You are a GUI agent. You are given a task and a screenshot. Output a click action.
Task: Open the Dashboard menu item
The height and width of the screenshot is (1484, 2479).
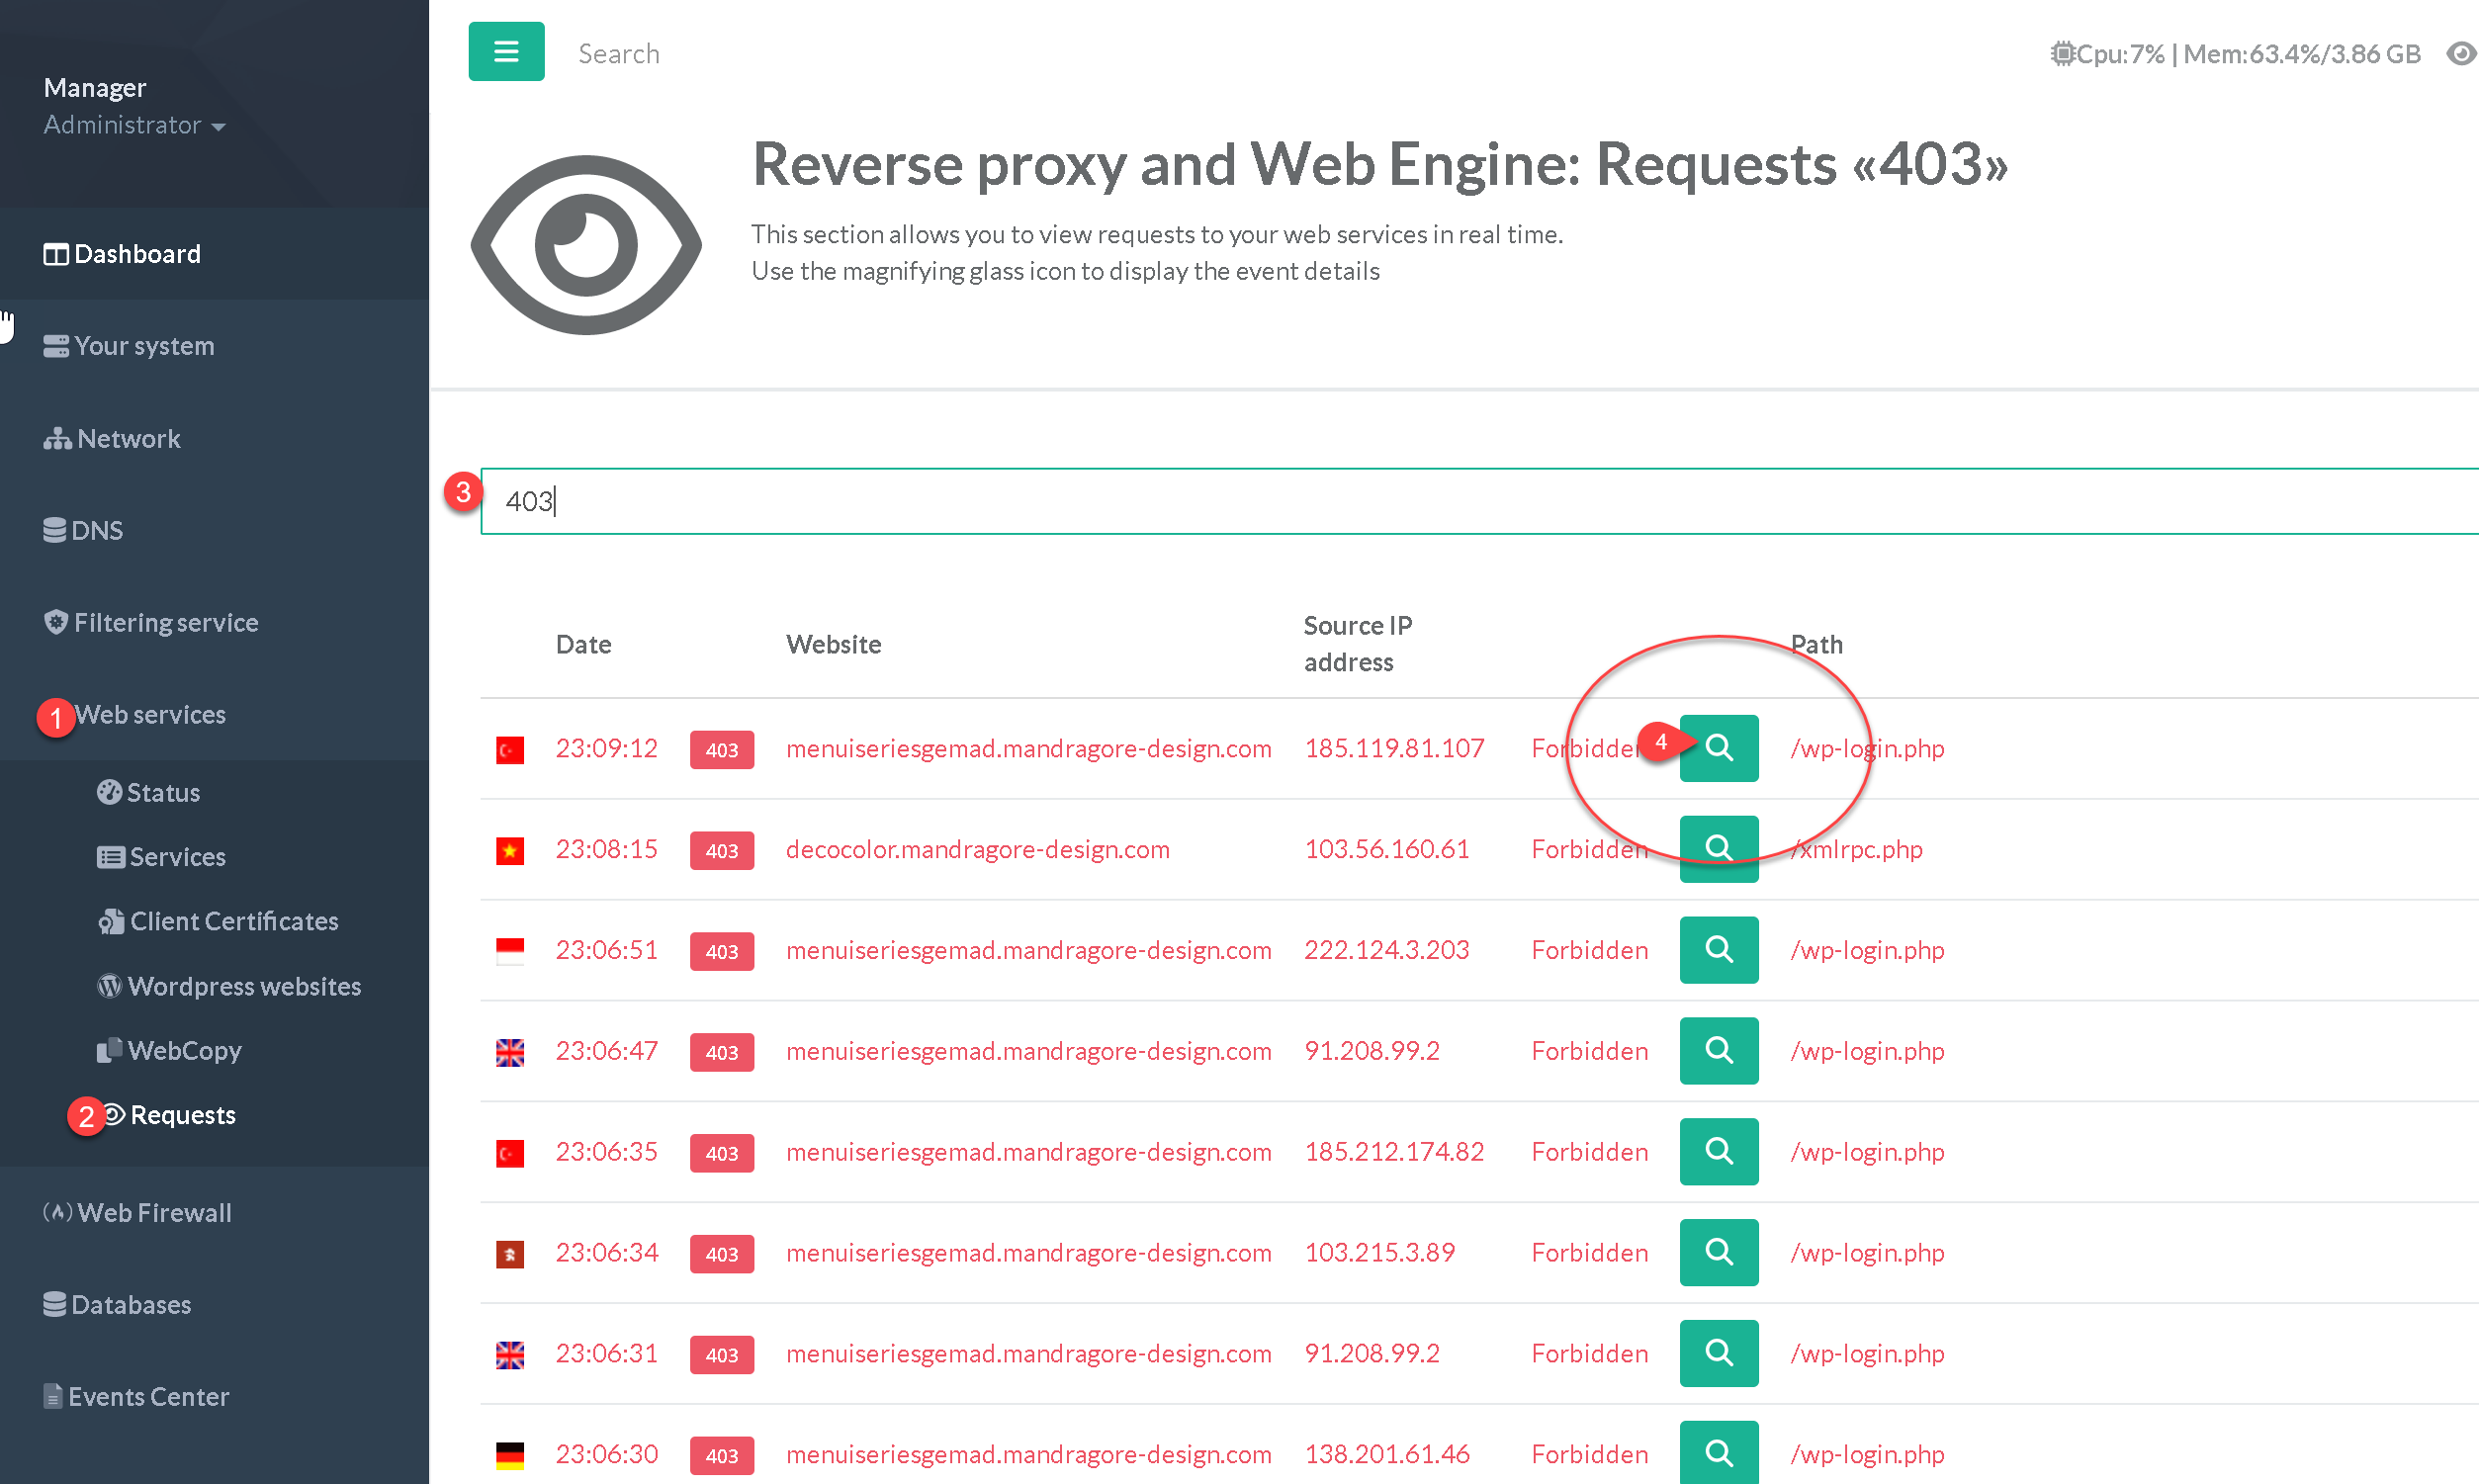click(137, 254)
